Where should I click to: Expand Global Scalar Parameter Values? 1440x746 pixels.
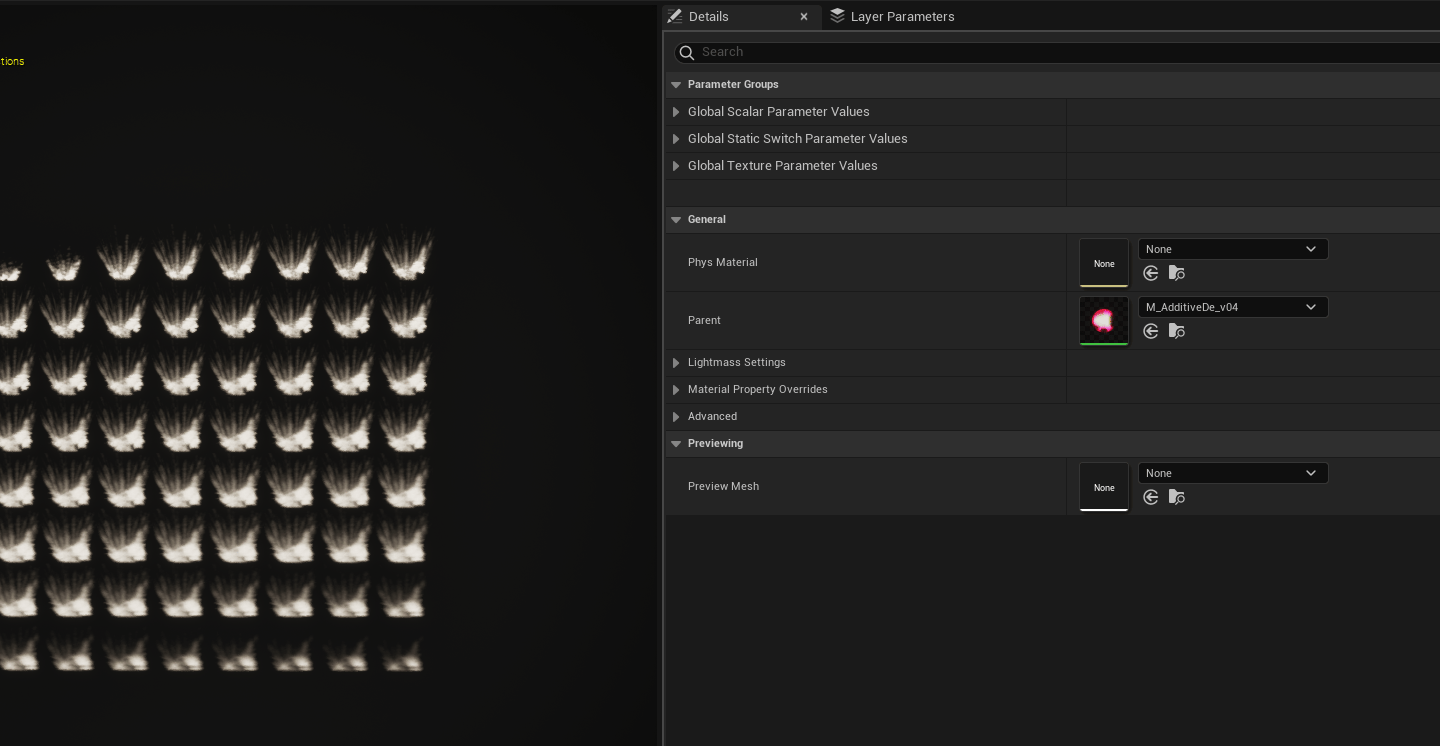point(676,112)
